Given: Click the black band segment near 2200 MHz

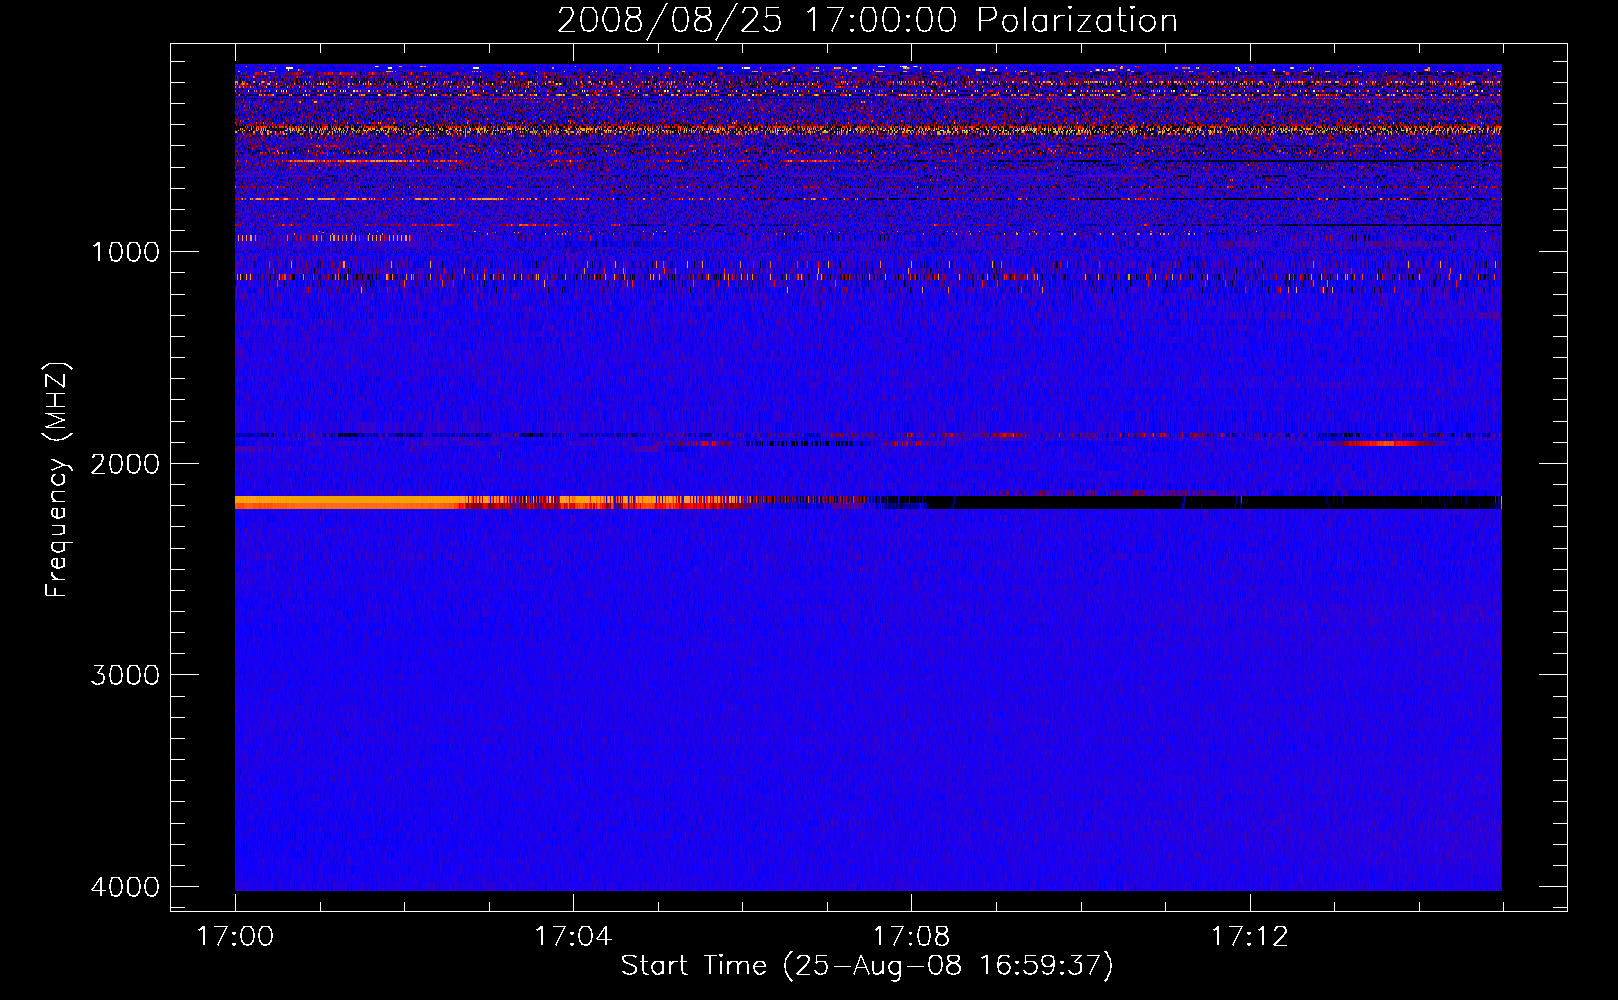Looking at the screenshot, I should (1215, 502).
